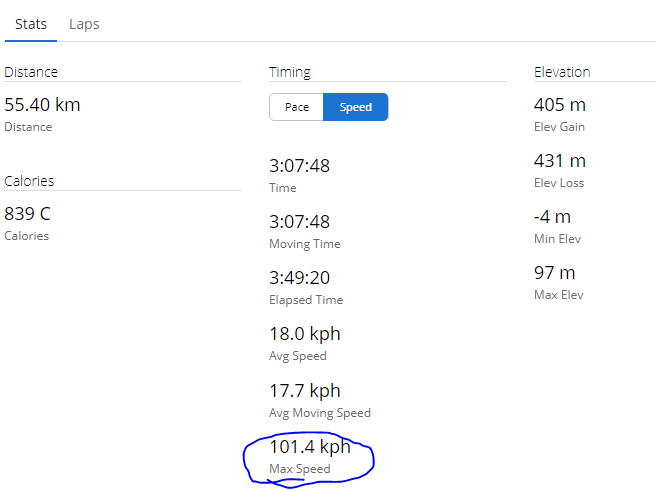This screenshot has height=491, width=656.
Task: Click the 405 m elevation gain value
Action: coord(560,105)
